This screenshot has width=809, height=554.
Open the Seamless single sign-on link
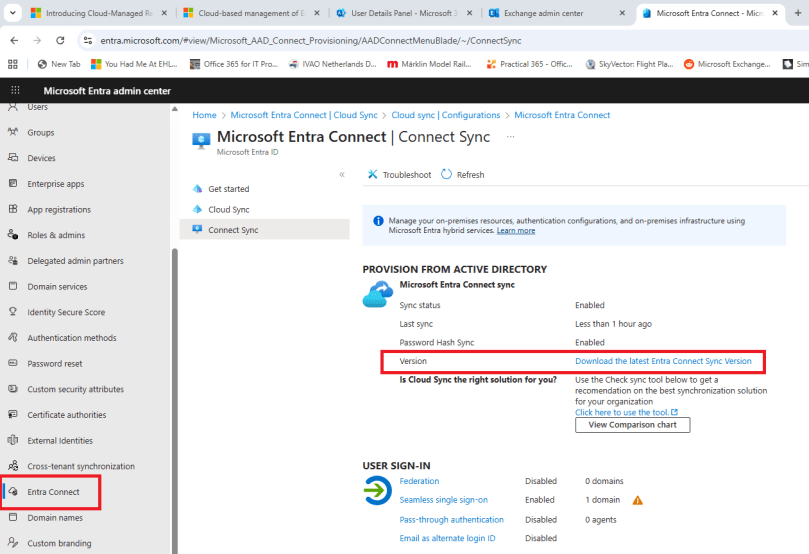(443, 500)
